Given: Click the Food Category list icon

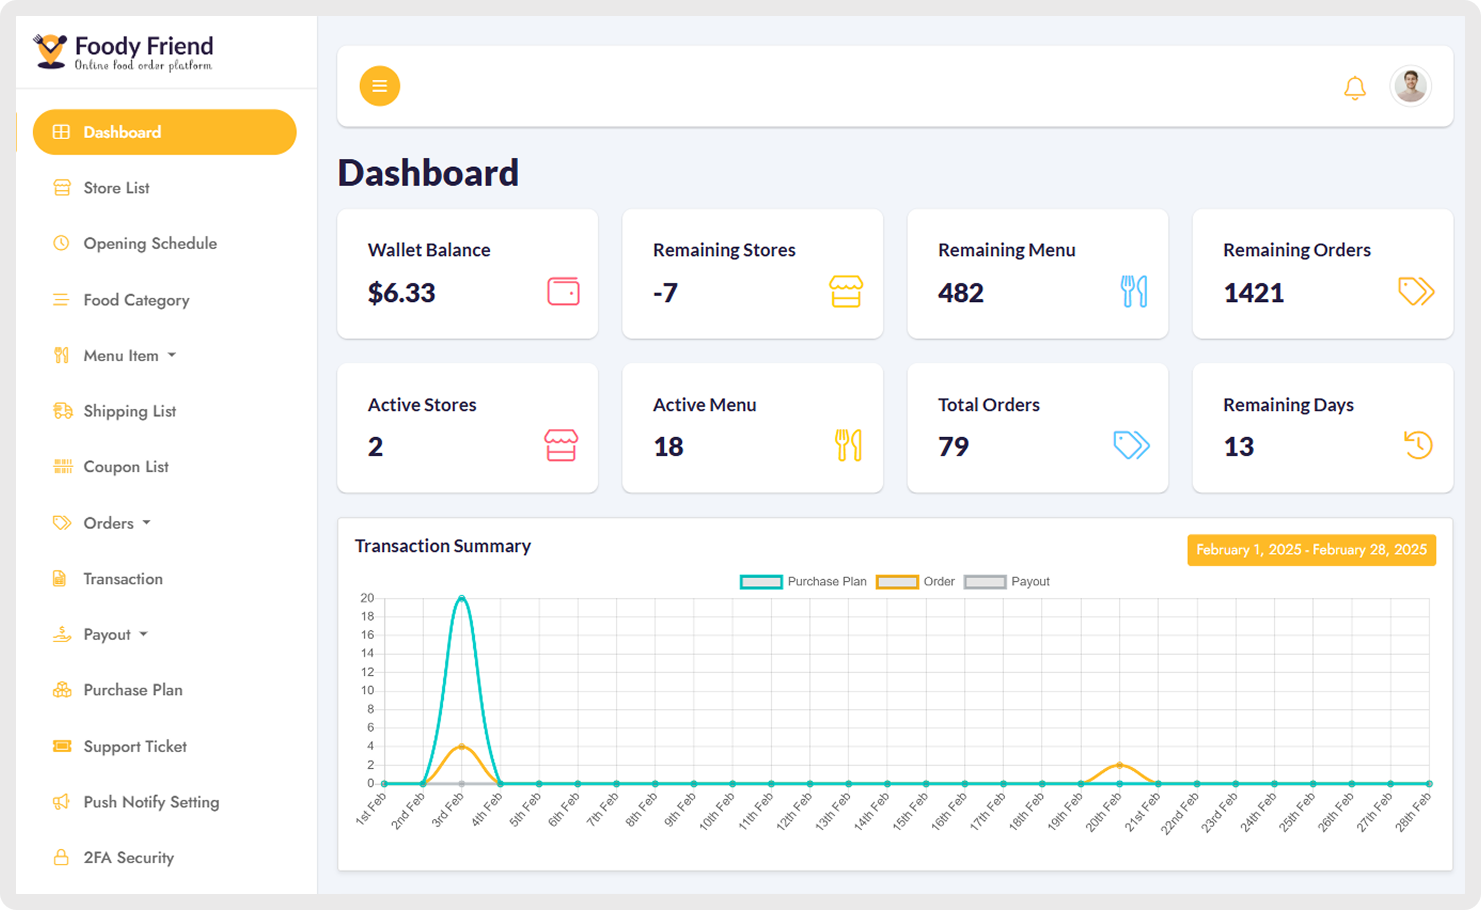Looking at the screenshot, I should (x=61, y=300).
